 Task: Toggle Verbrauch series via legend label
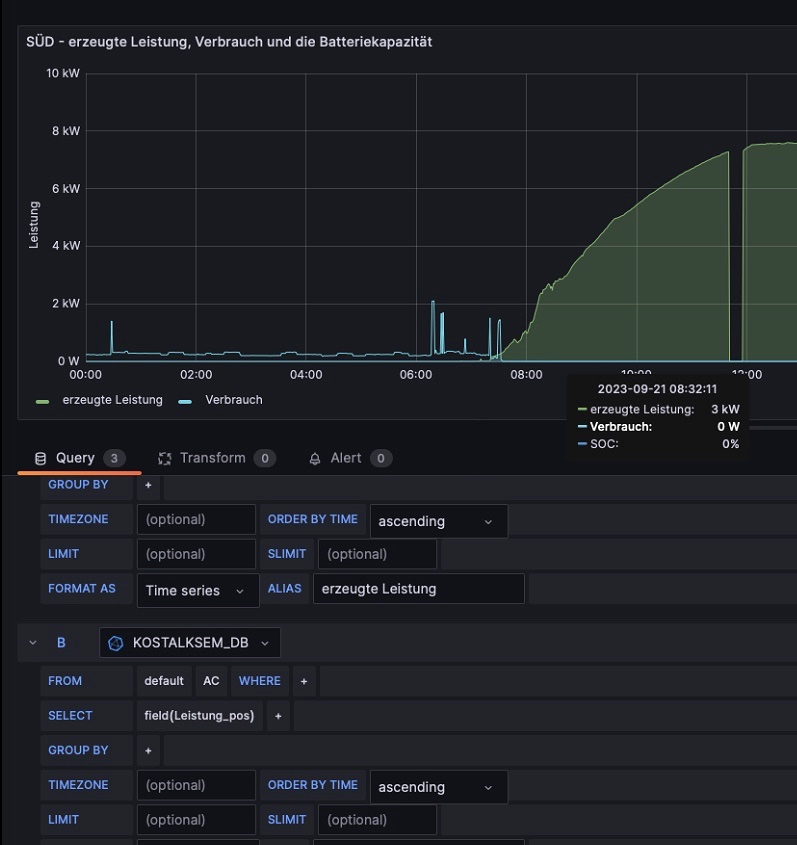tap(233, 400)
